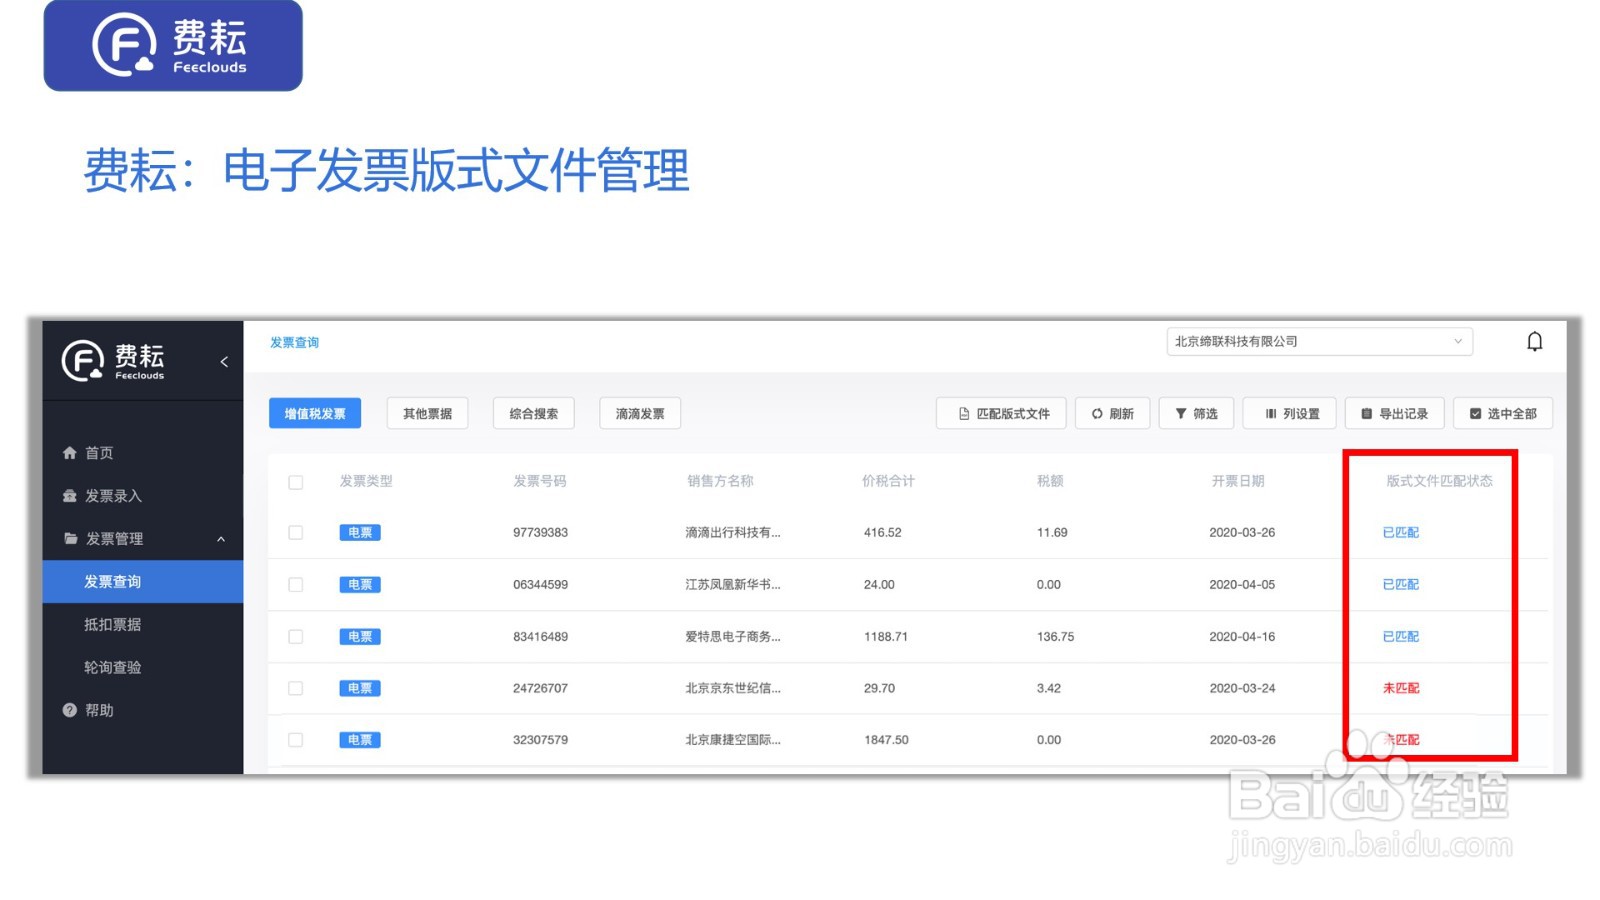Click the amount 1188.71 cell

point(886,637)
